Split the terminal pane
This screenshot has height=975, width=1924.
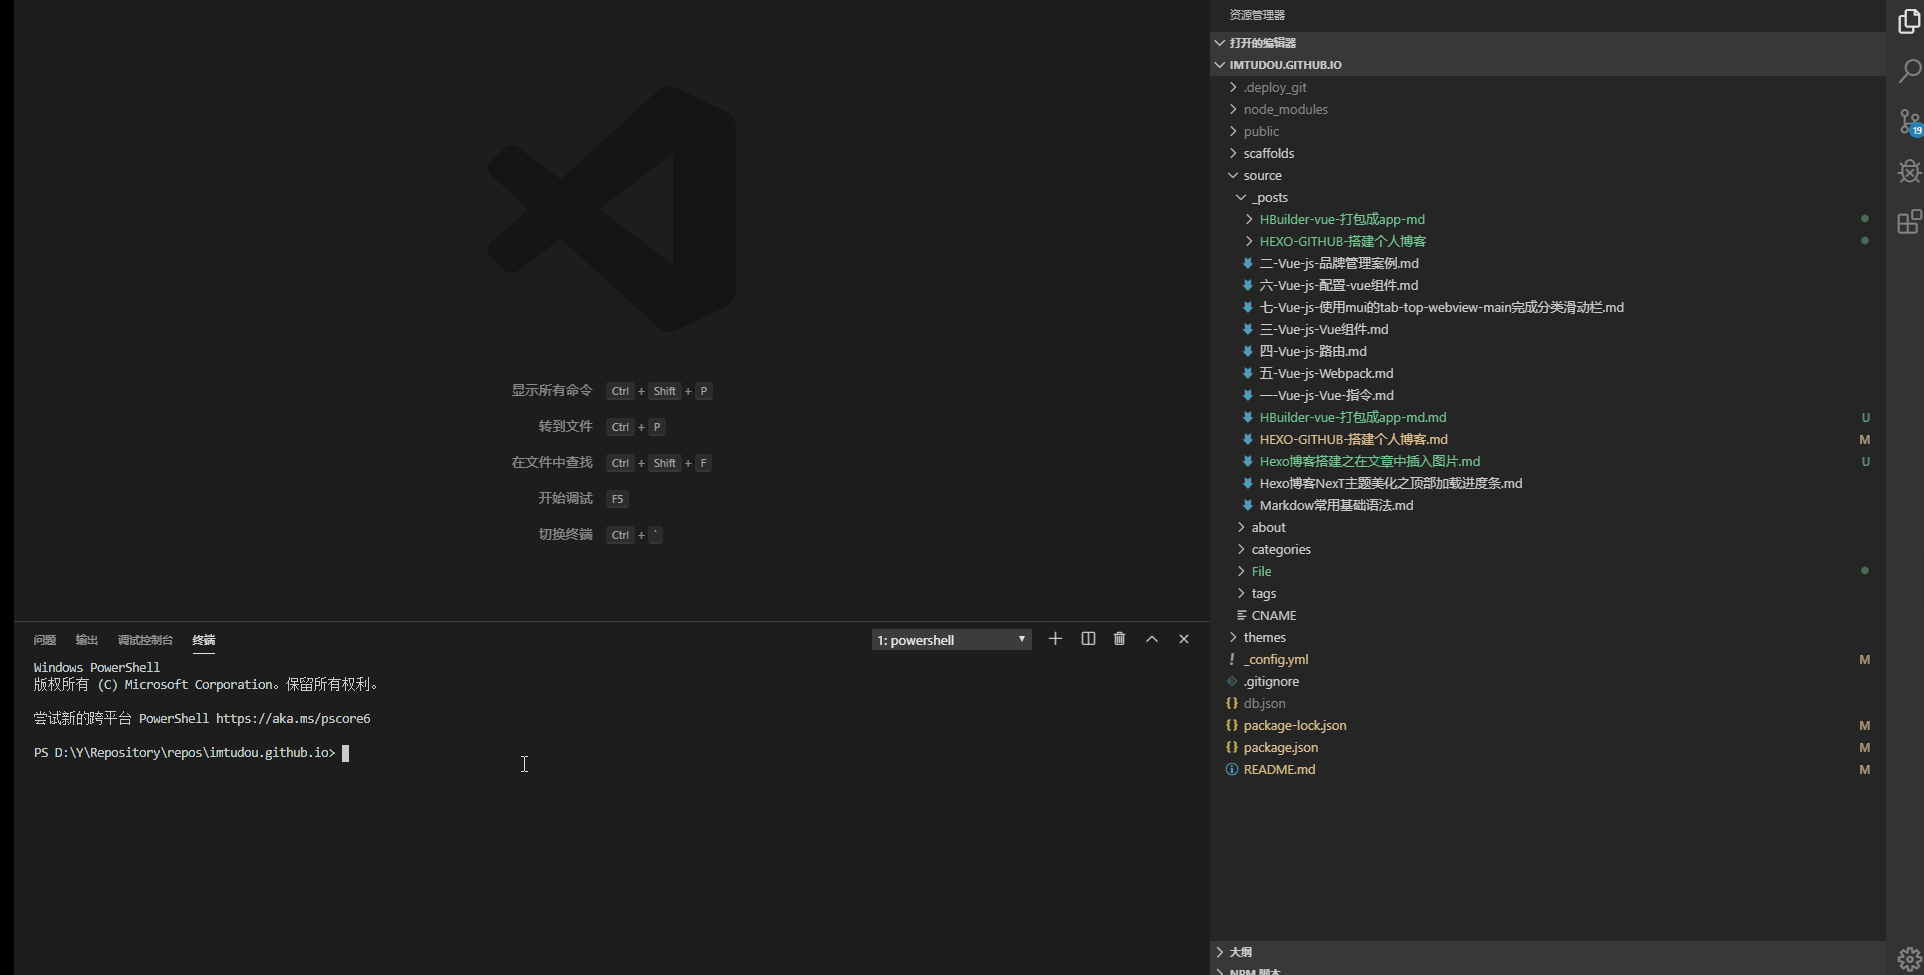point(1088,639)
